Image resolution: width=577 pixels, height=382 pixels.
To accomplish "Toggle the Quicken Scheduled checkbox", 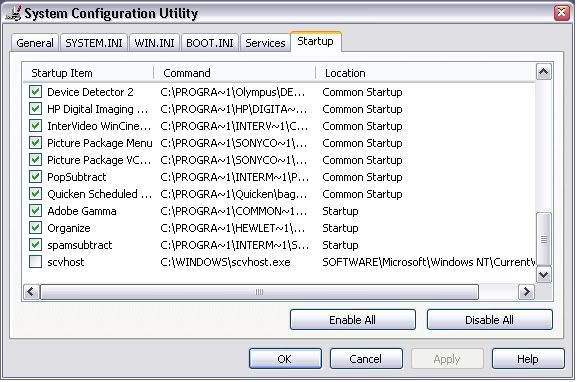I will [x=35, y=194].
